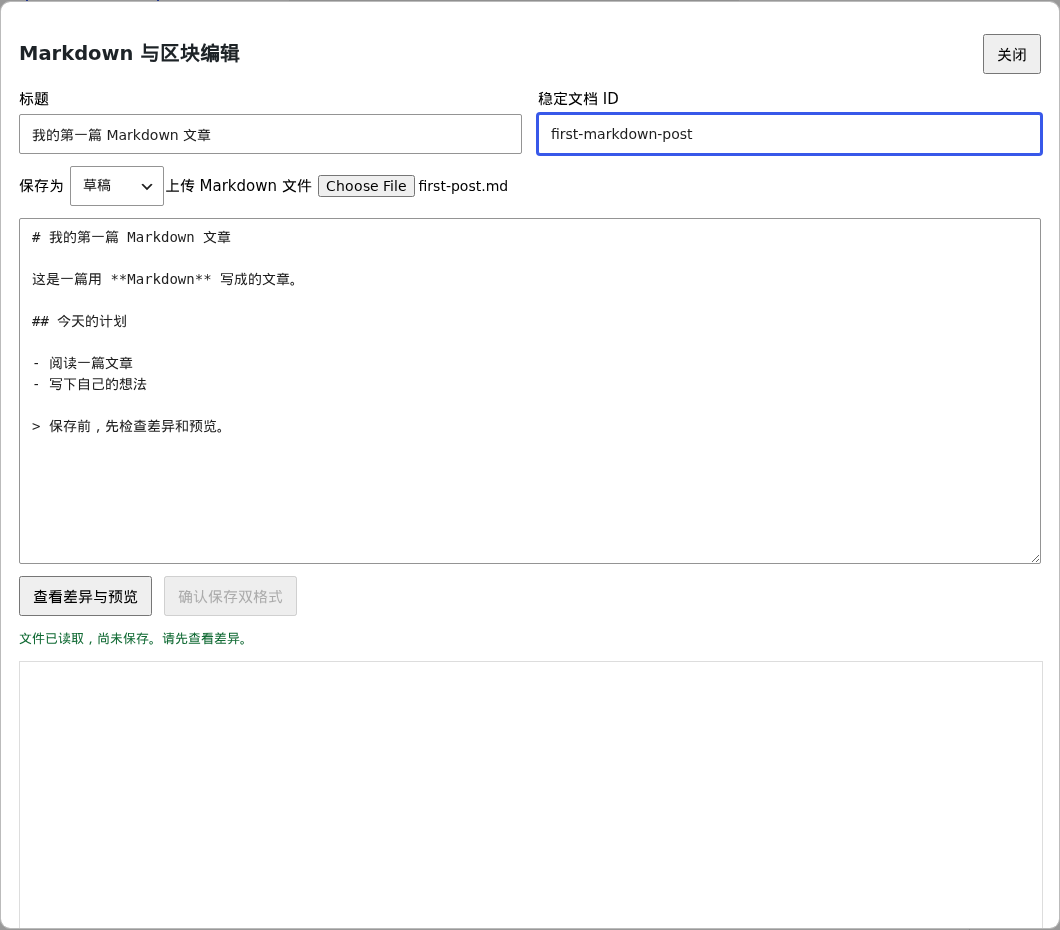The width and height of the screenshot is (1060, 930).
Task: Click the quote line '> 保存前，先检查差异和预览。'
Action: point(128,426)
